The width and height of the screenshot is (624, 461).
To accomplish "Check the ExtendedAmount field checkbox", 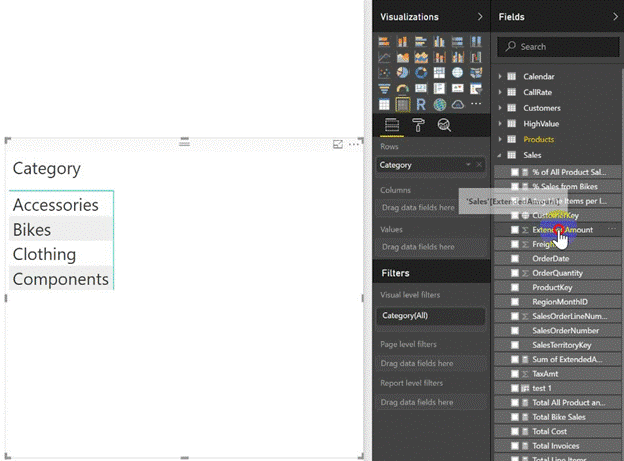I will 515,230.
